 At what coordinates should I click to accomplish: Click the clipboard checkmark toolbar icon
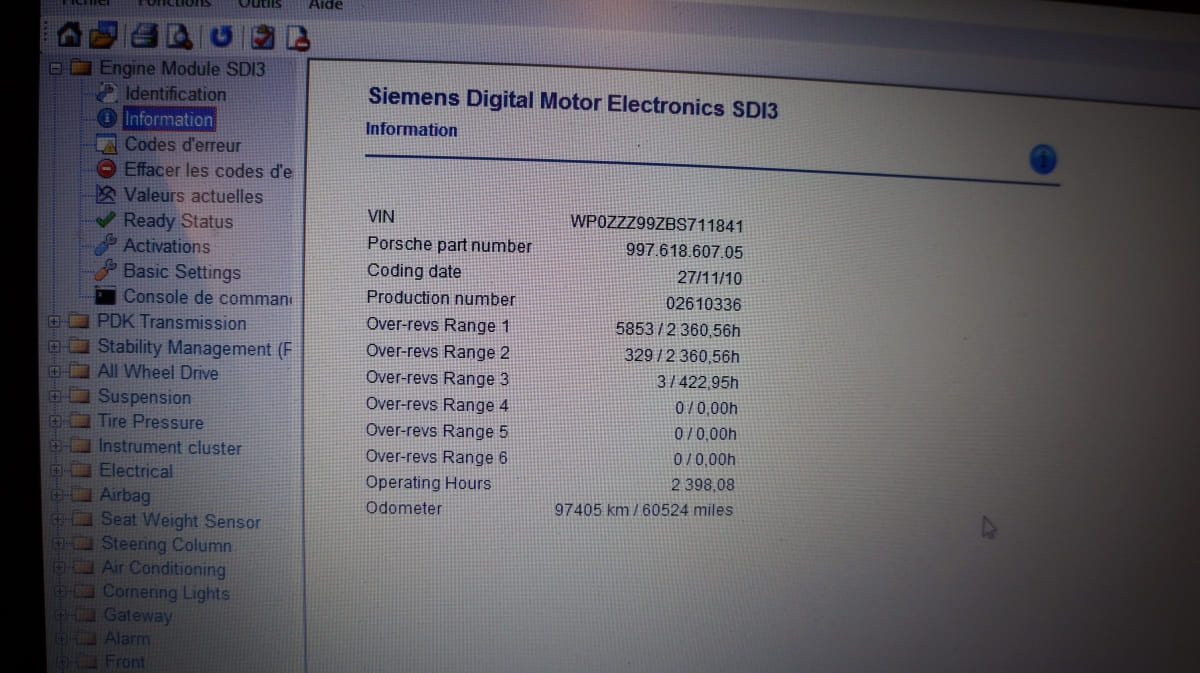click(264, 39)
